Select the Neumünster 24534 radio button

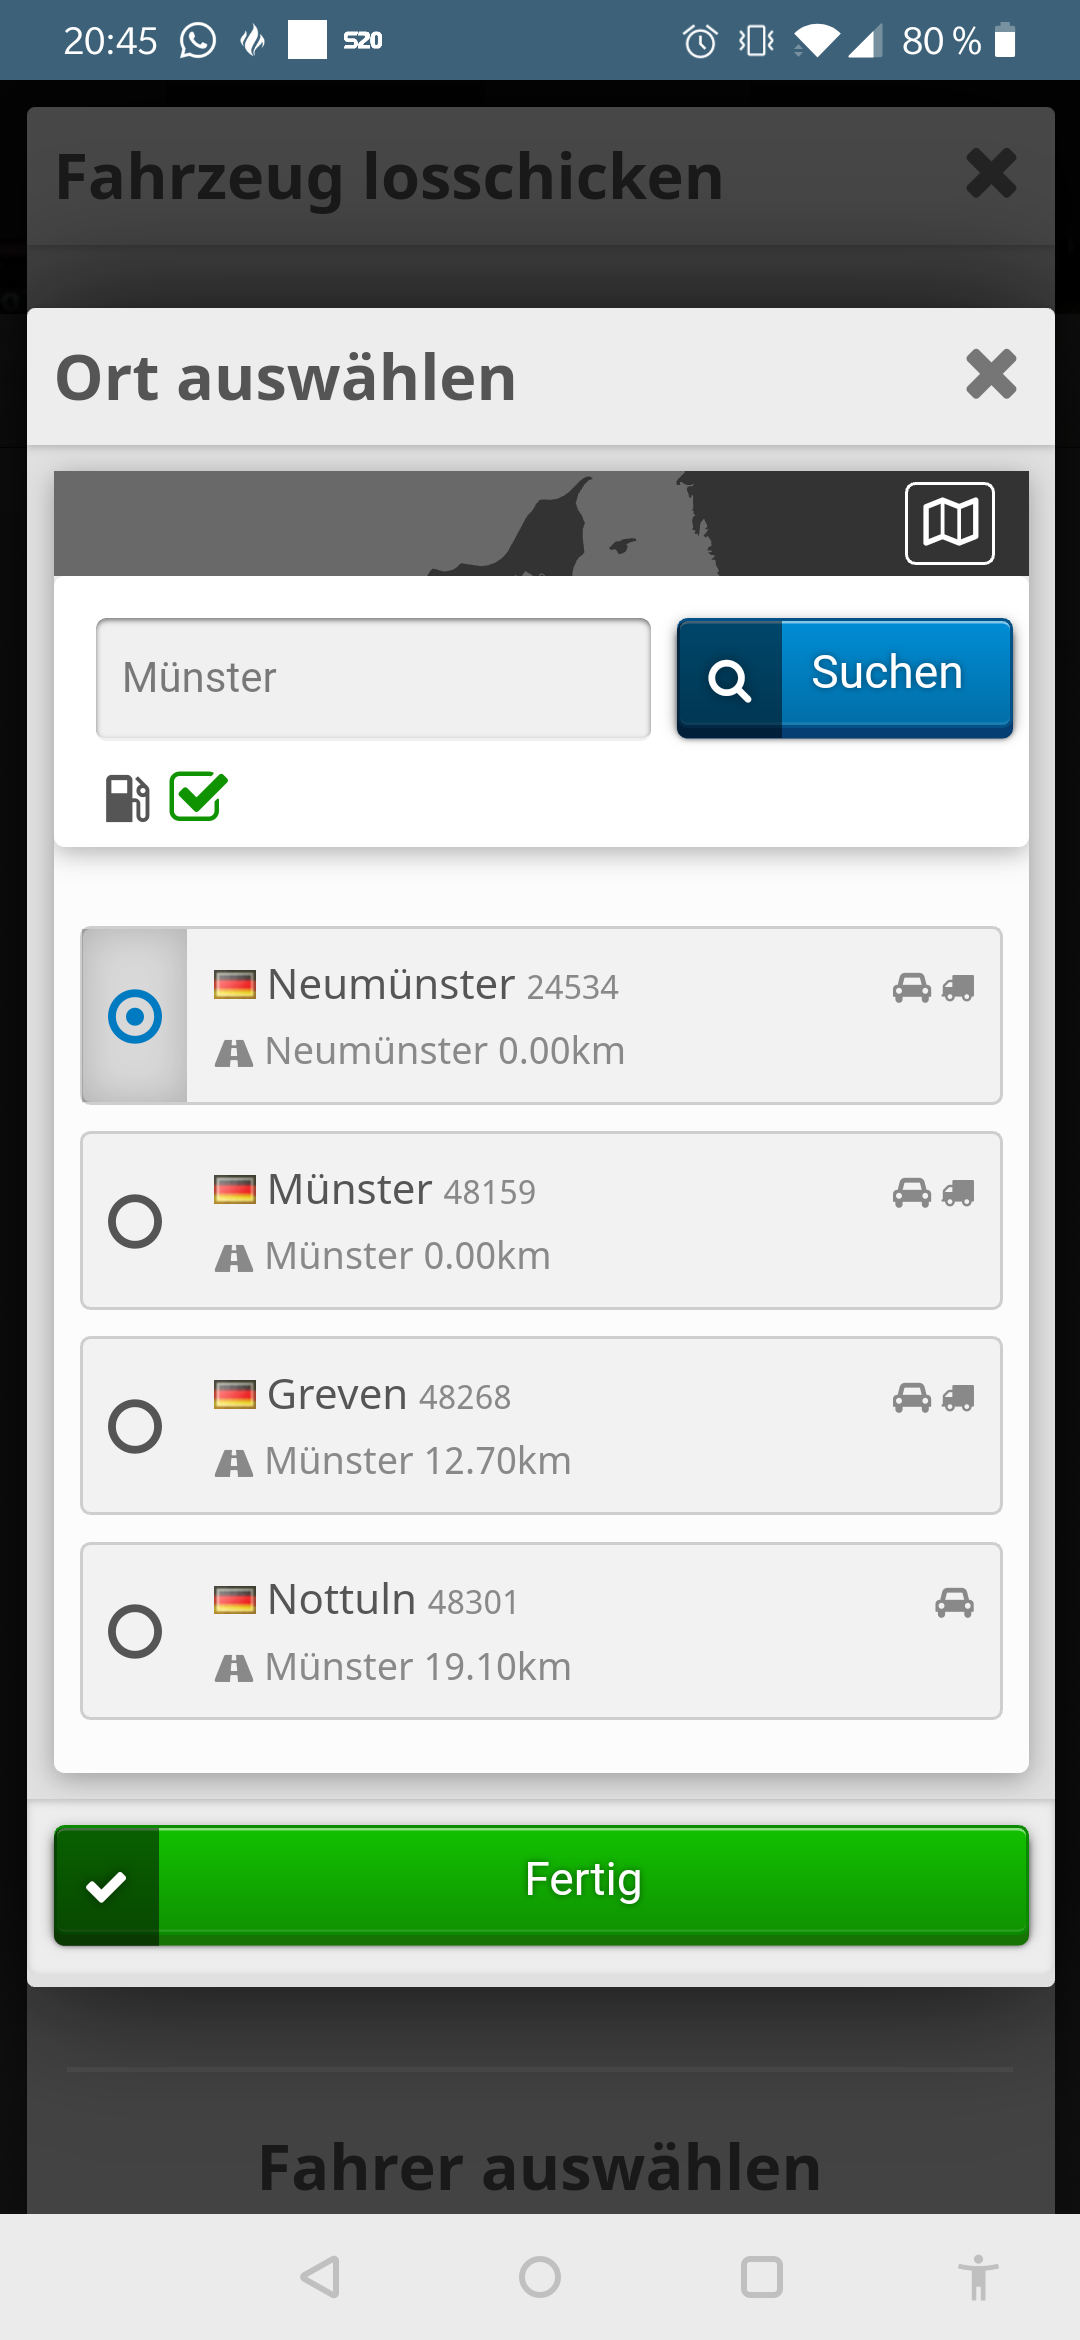135,1016
